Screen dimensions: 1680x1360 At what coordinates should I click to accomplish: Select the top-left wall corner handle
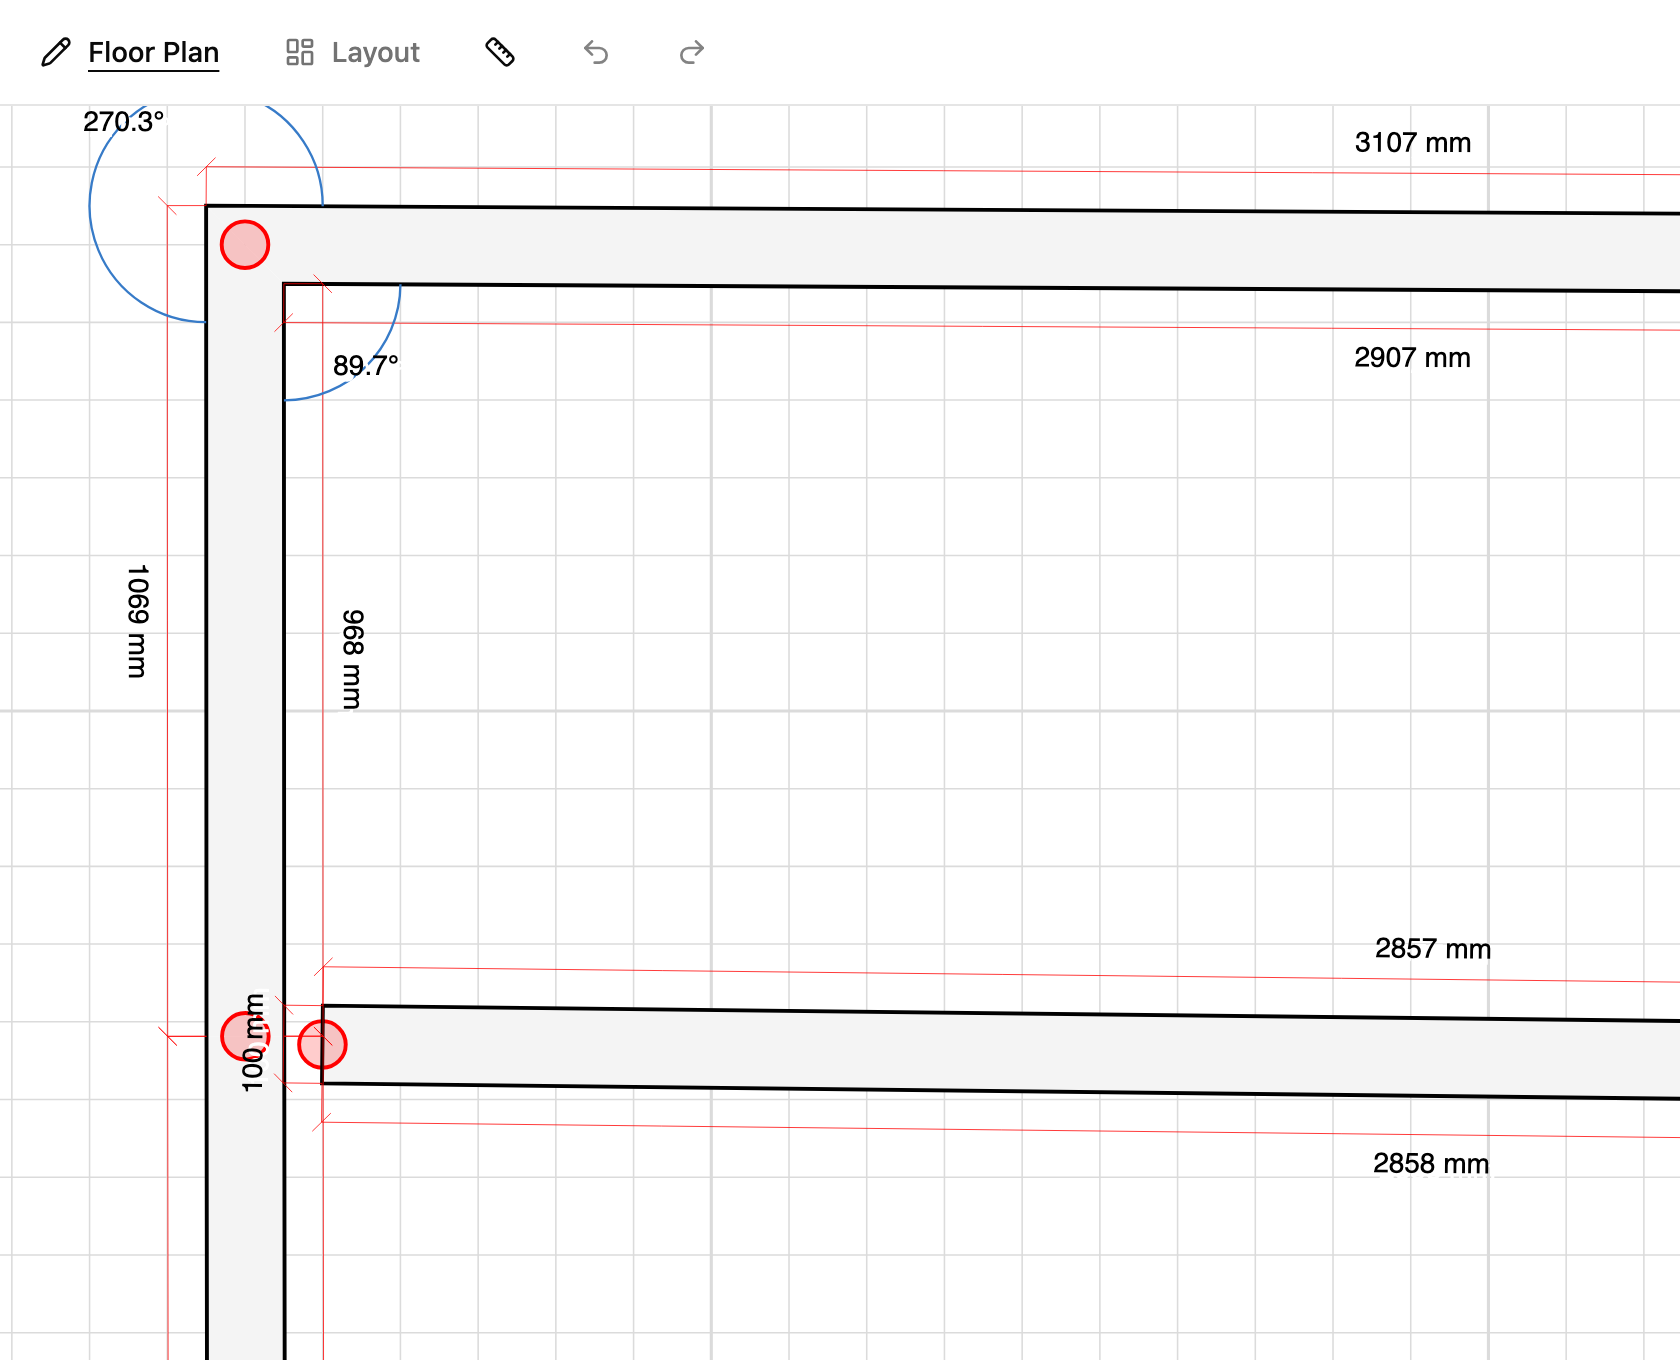(x=245, y=245)
